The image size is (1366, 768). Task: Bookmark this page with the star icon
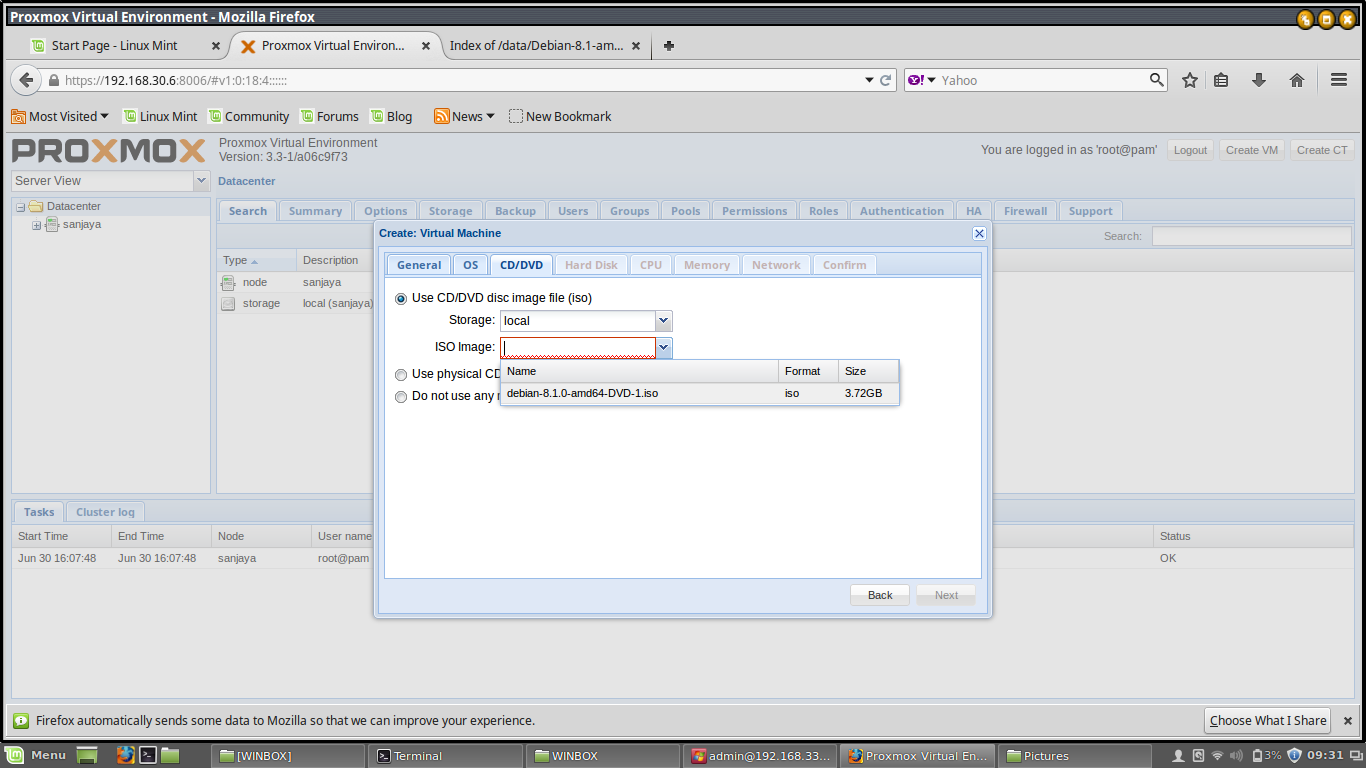coord(1190,80)
